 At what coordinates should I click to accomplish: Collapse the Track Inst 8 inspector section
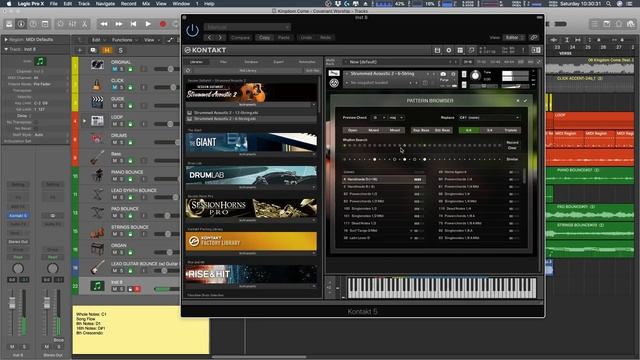6,49
